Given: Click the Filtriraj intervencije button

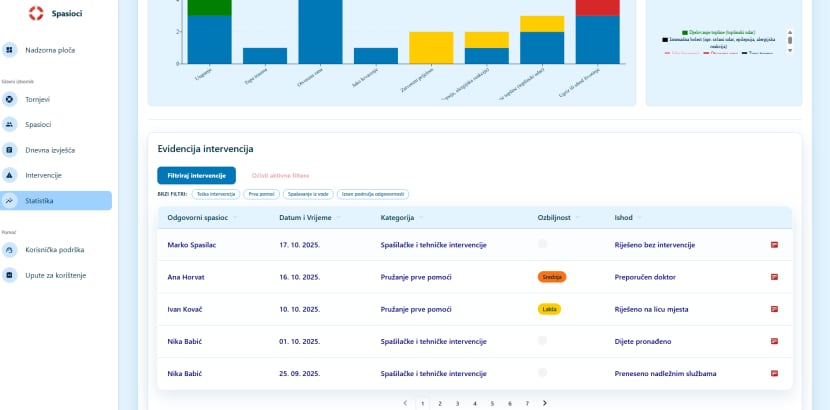Looking at the screenshot, I should (196, 176).
